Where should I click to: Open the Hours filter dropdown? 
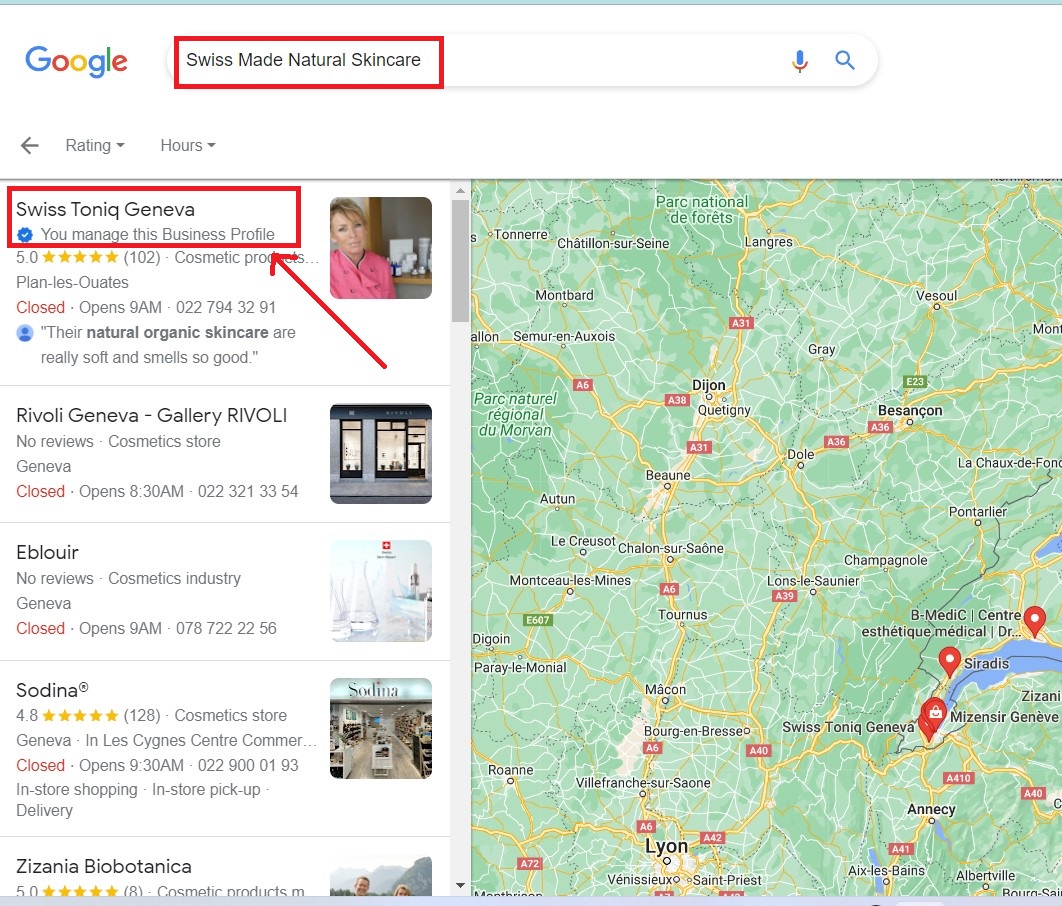click(188, 145)
